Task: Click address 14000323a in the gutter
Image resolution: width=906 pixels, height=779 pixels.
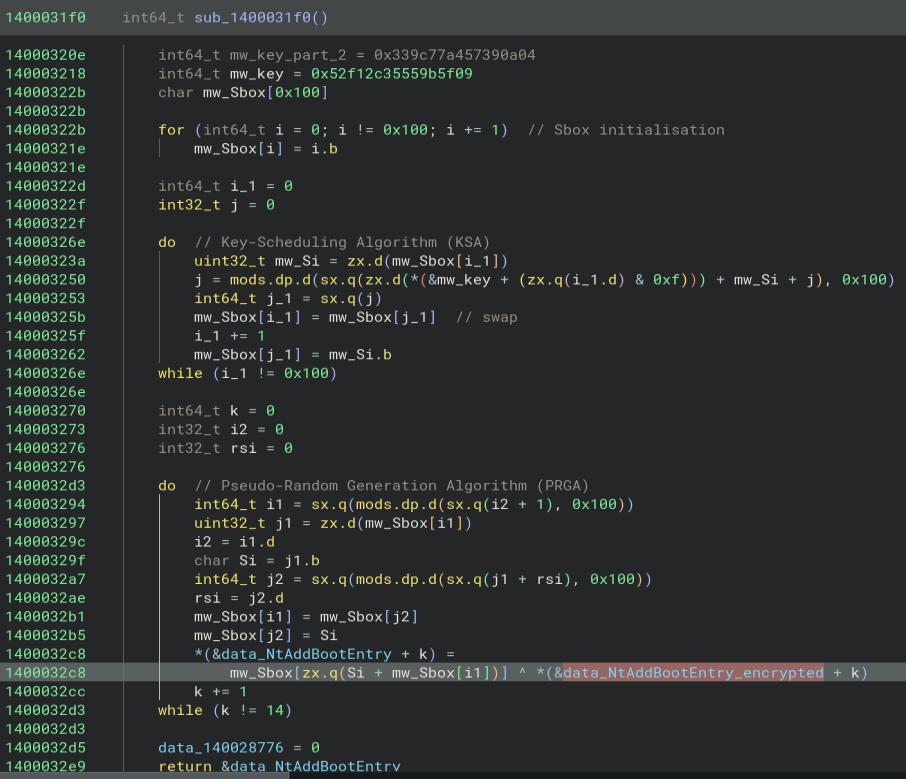Action: 46,261
